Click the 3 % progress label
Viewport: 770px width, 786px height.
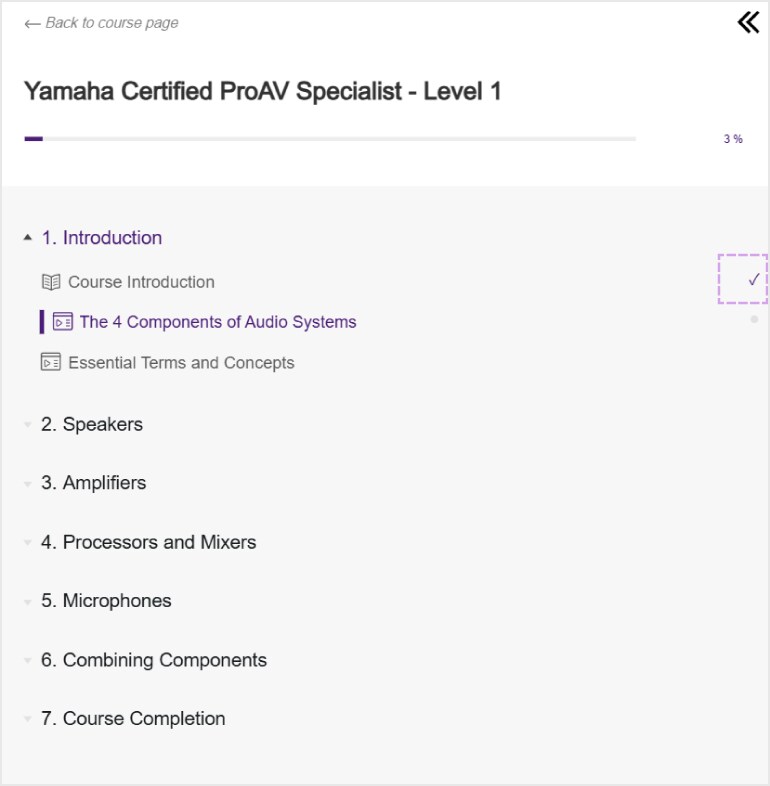(733, 139)
